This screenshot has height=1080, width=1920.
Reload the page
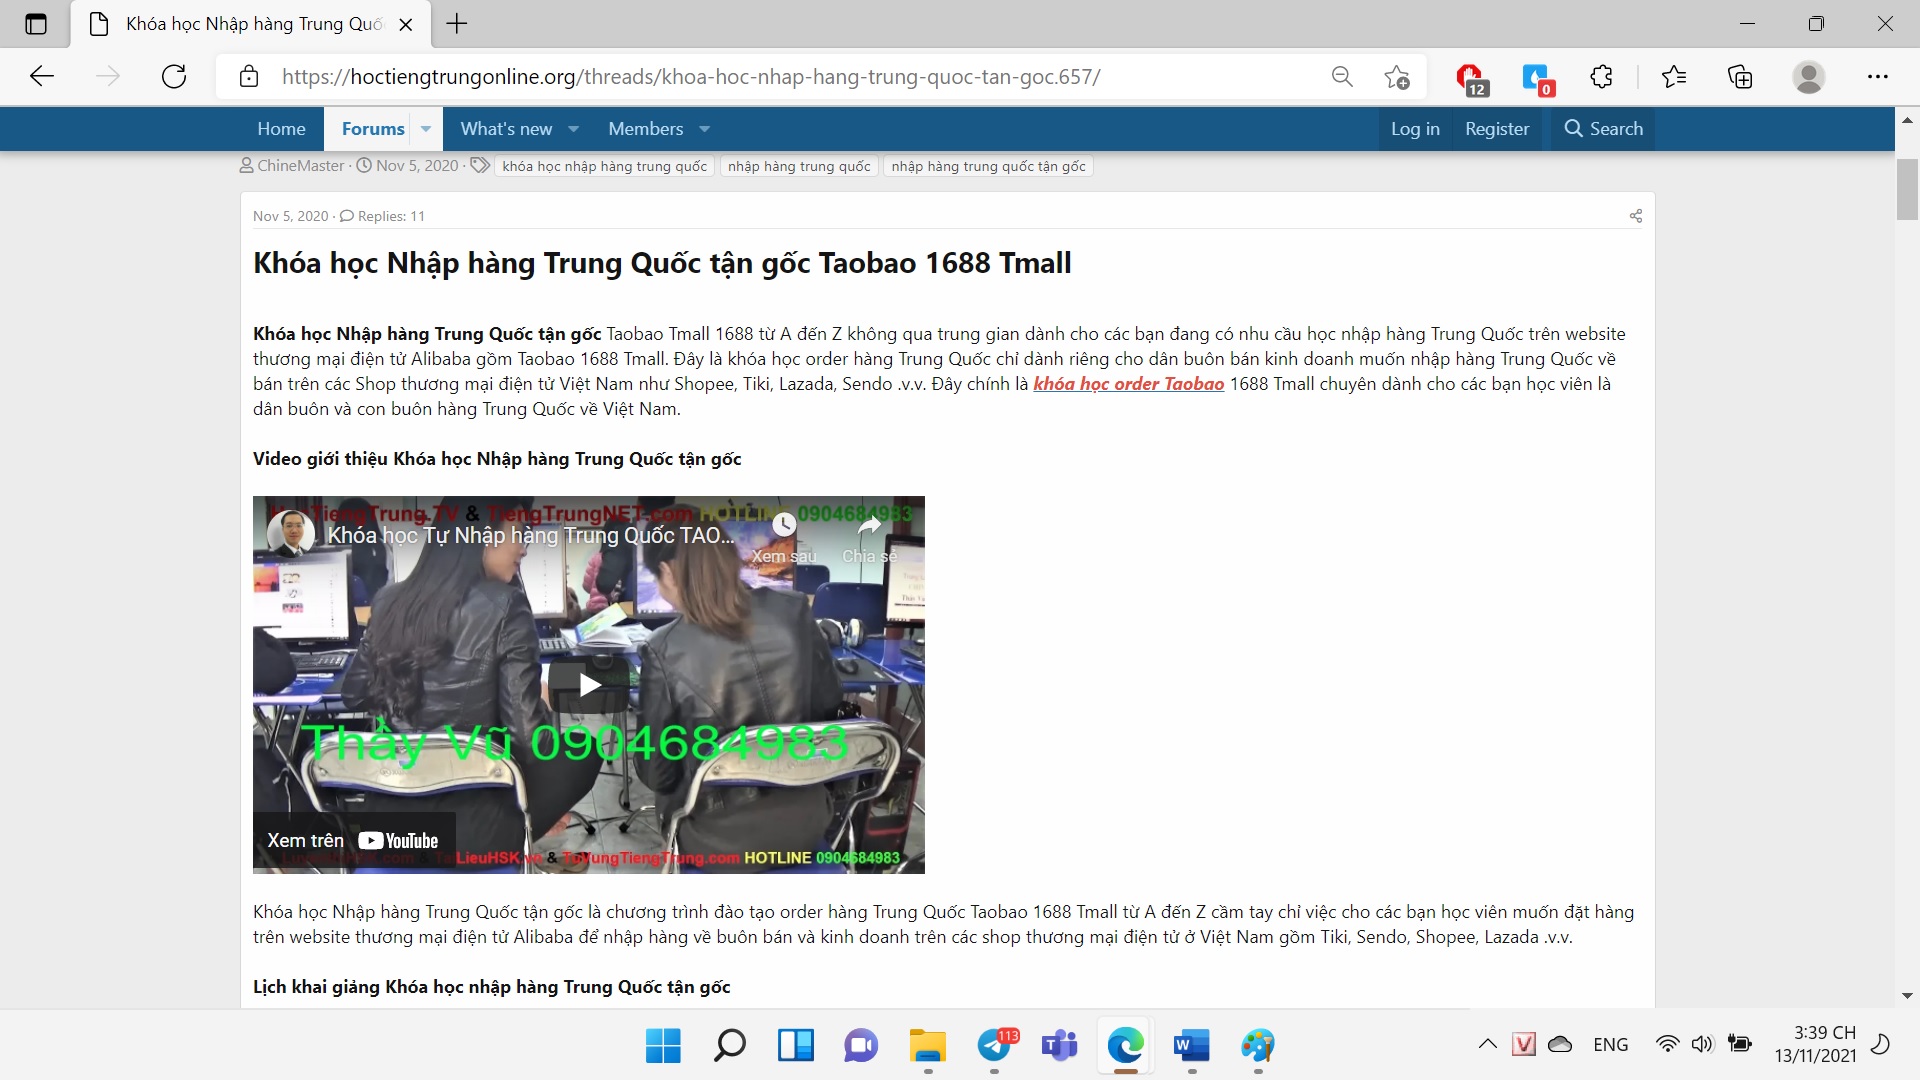(174, 76)
